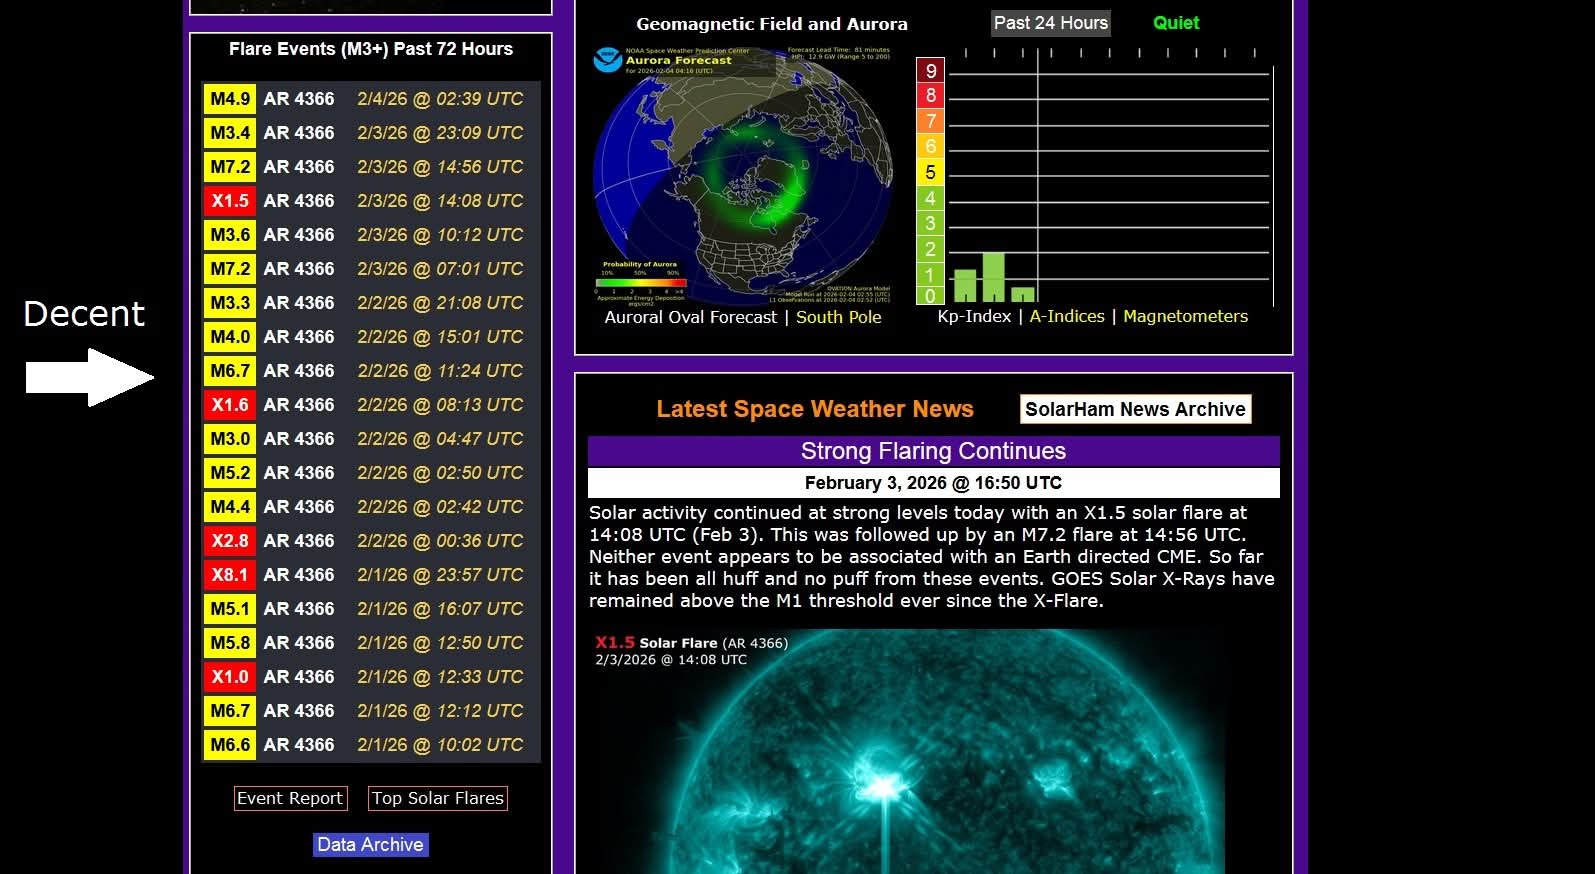
Task: Open the SolarHam News Archive
Action: [1135, 409]
